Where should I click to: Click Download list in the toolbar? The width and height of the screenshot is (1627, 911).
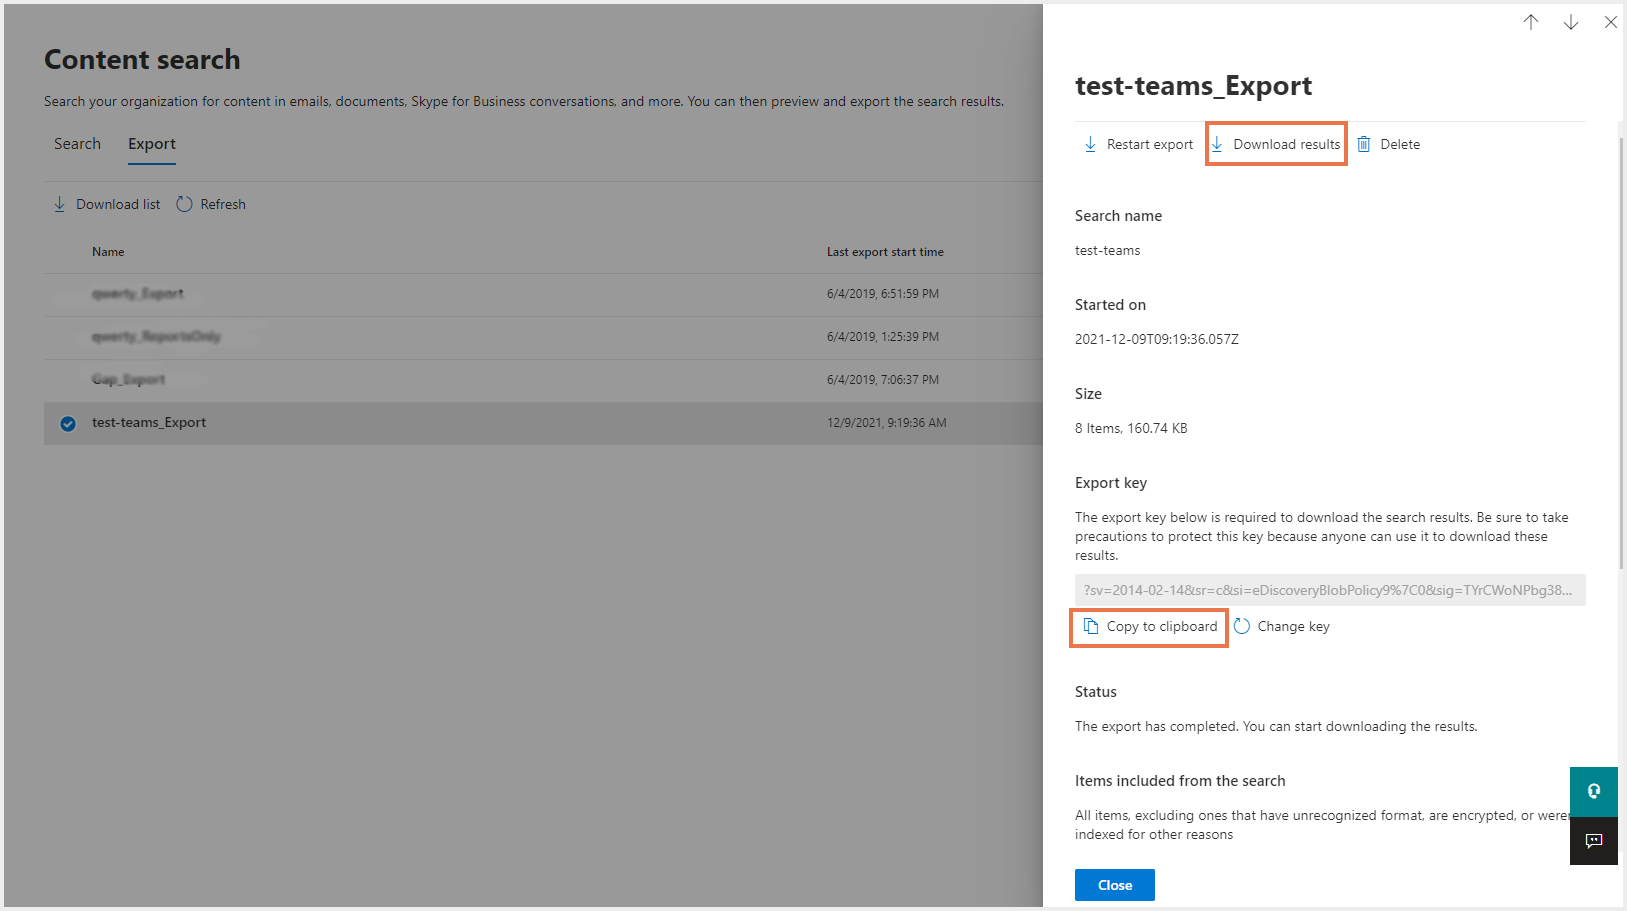pyautogui.click(x=107, y=205)
